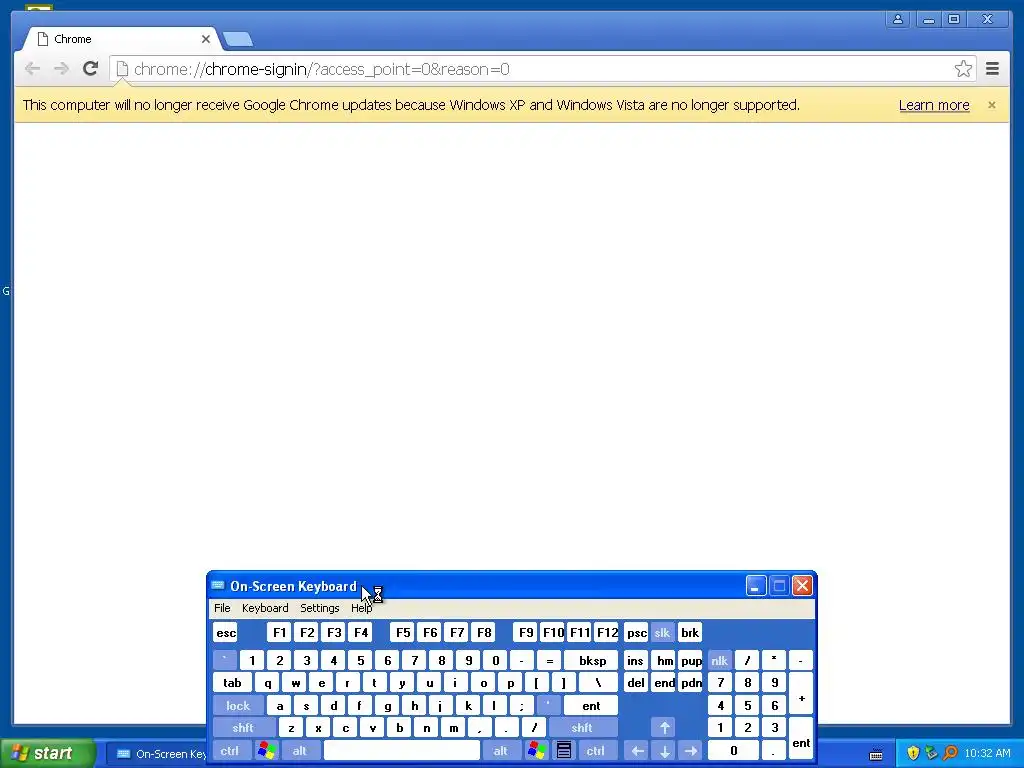Click the right arrow key

(691, 751)
